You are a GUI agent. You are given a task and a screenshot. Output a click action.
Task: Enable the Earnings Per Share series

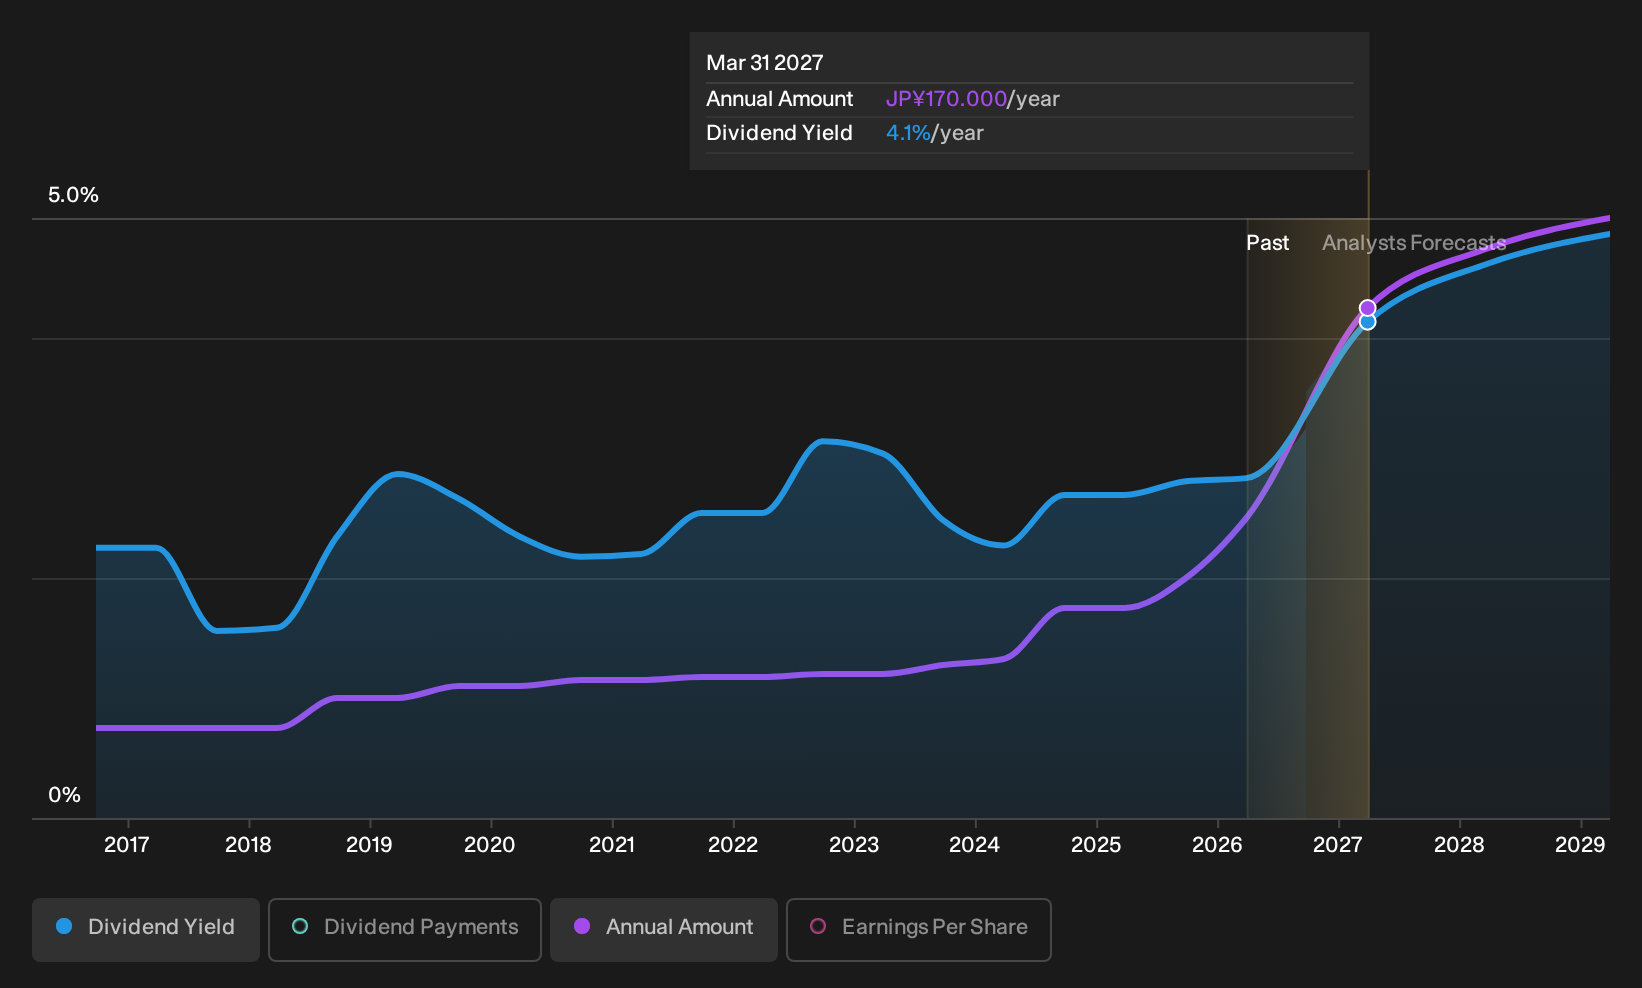tap(919, 930)
